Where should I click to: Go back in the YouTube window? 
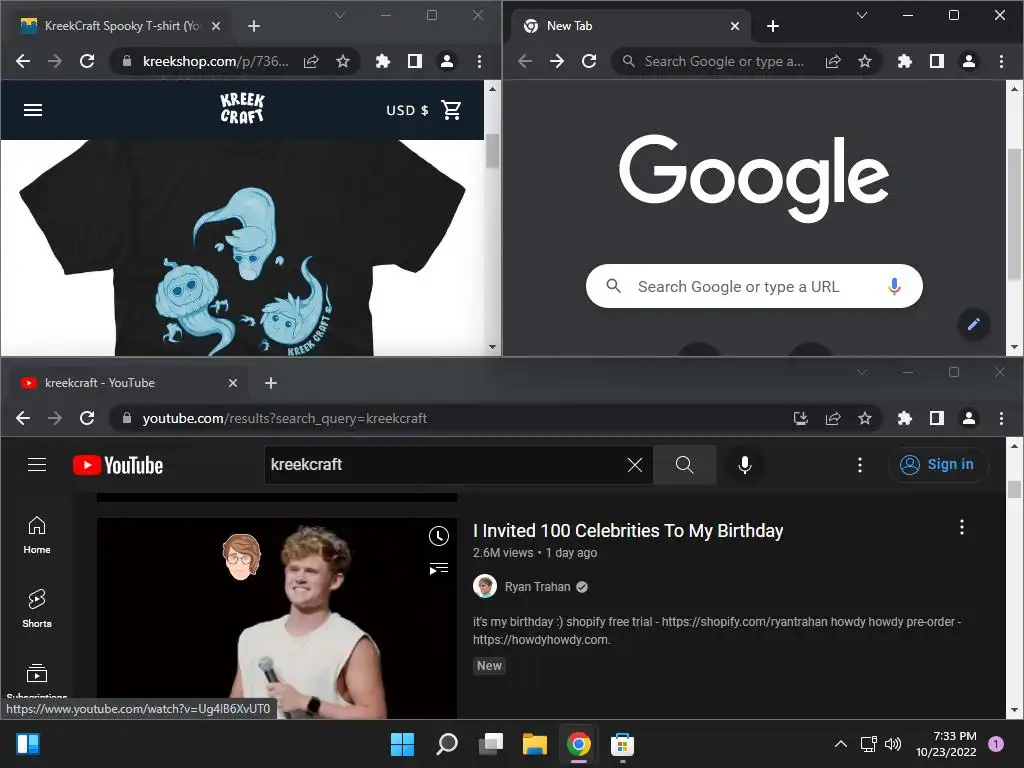coord(23,418)
